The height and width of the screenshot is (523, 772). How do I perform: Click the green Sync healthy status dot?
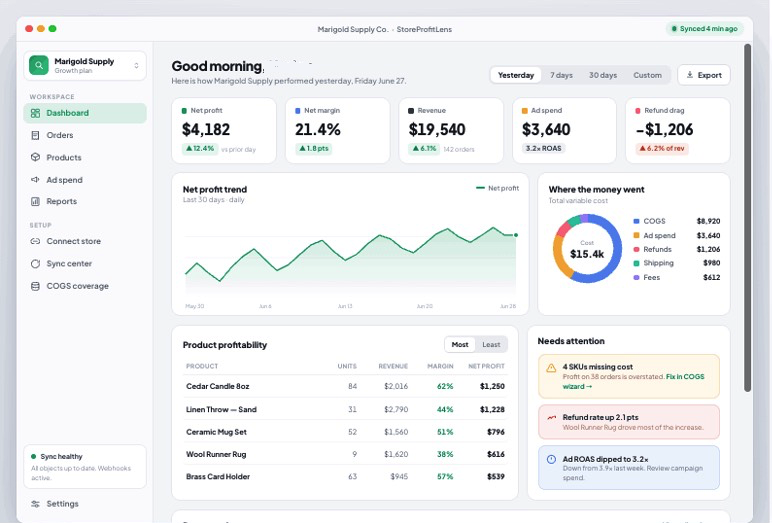(33, 457)
